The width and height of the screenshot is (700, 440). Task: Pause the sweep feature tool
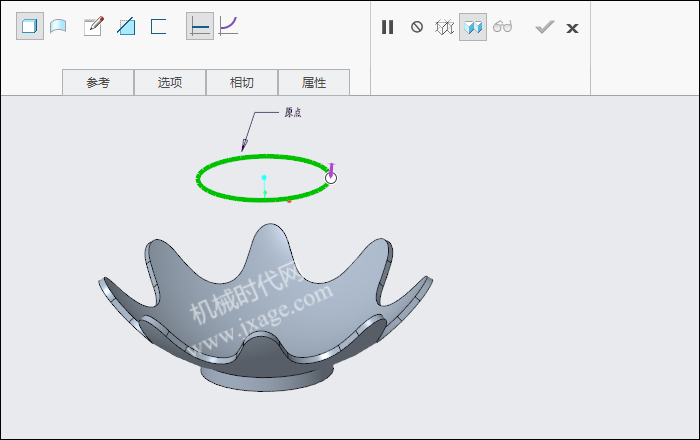[x=388, y=27]
